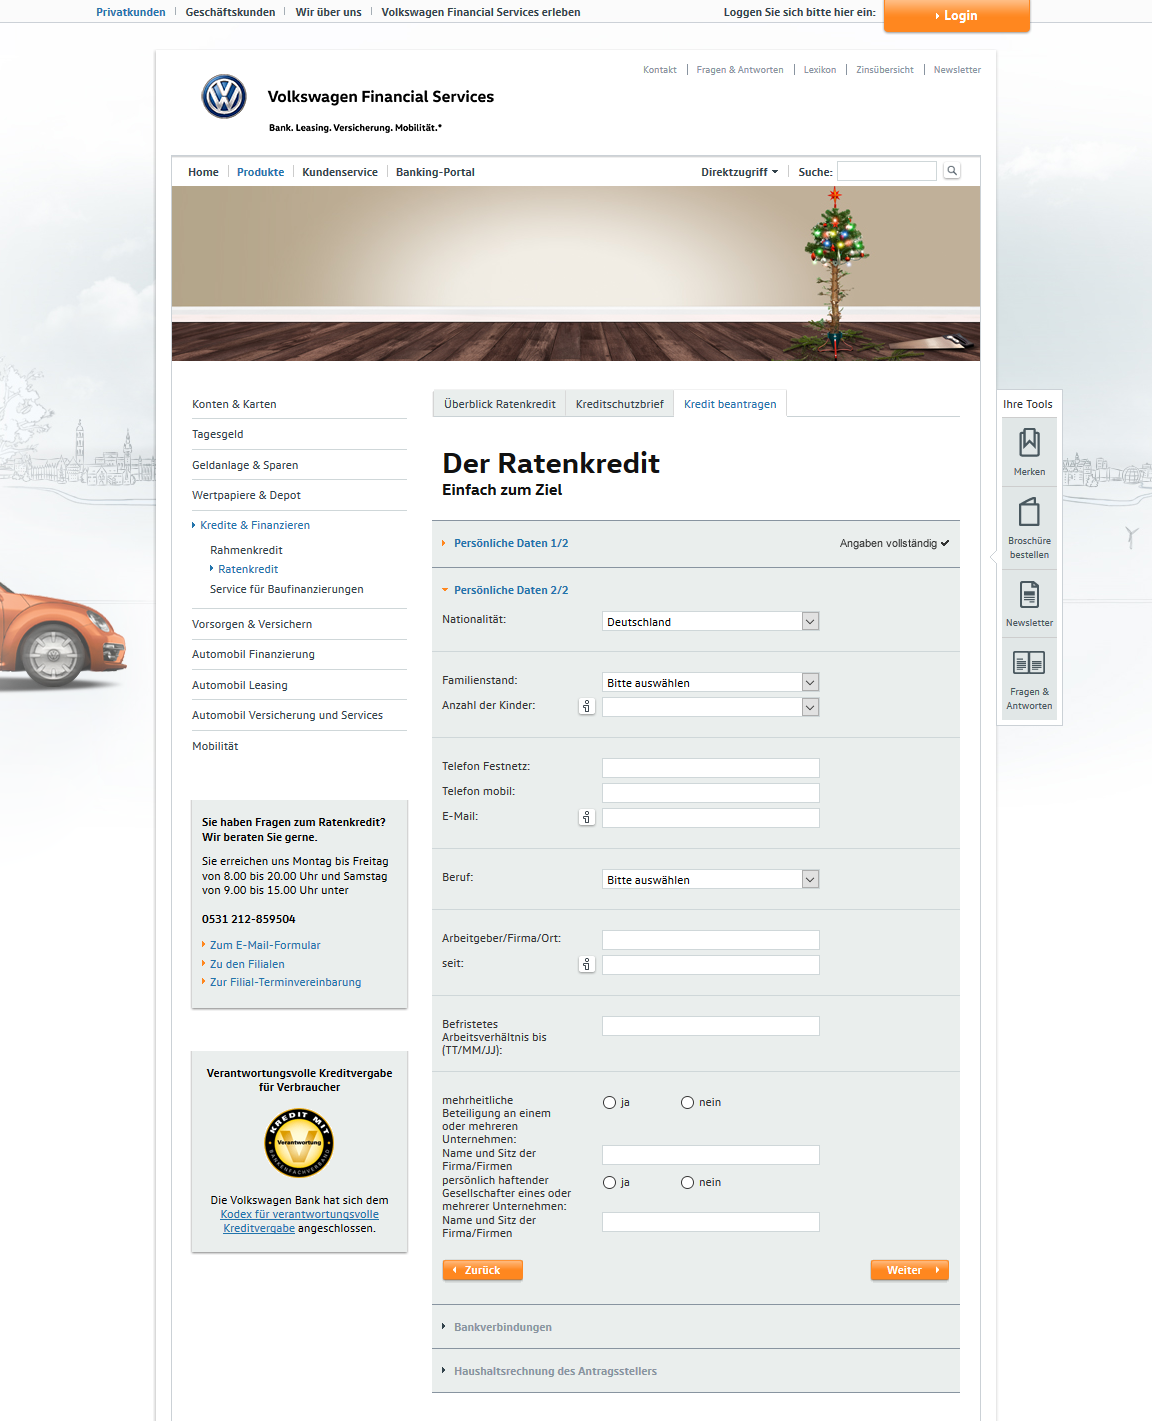Focus the seit input field
This screenshot has width=1152, height=1421.
point(711,965)
